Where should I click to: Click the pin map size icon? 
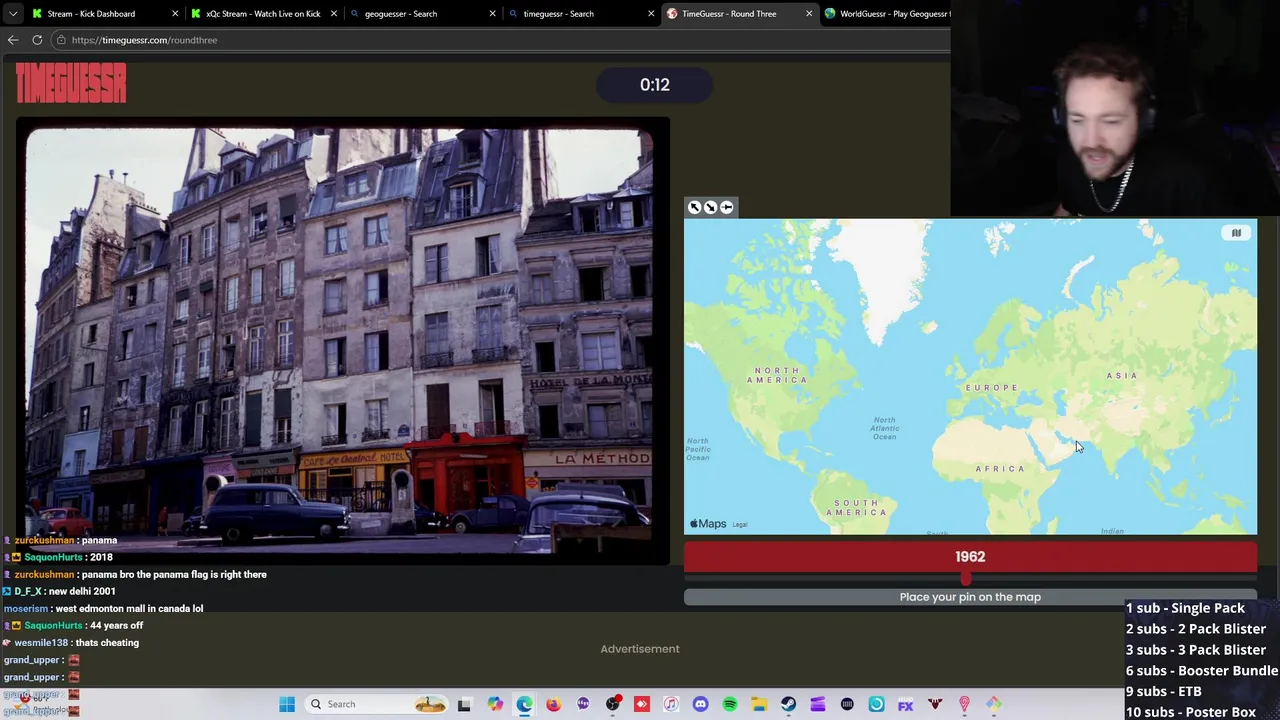coord(727,207)
